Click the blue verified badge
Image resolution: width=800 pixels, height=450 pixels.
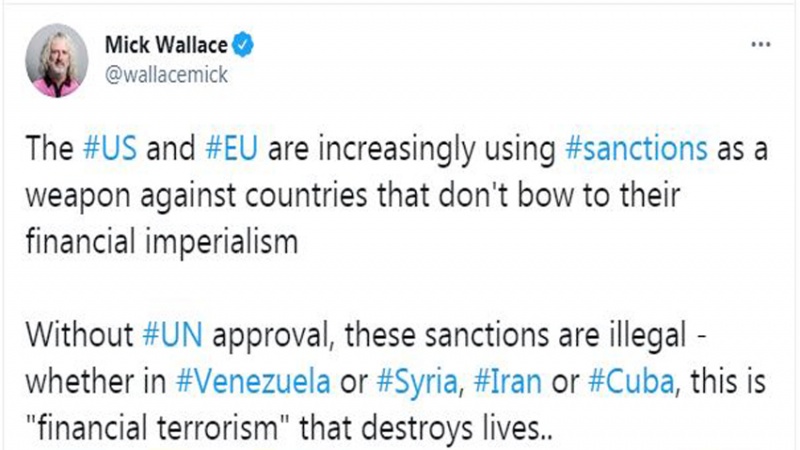click(x=243, y=44)
